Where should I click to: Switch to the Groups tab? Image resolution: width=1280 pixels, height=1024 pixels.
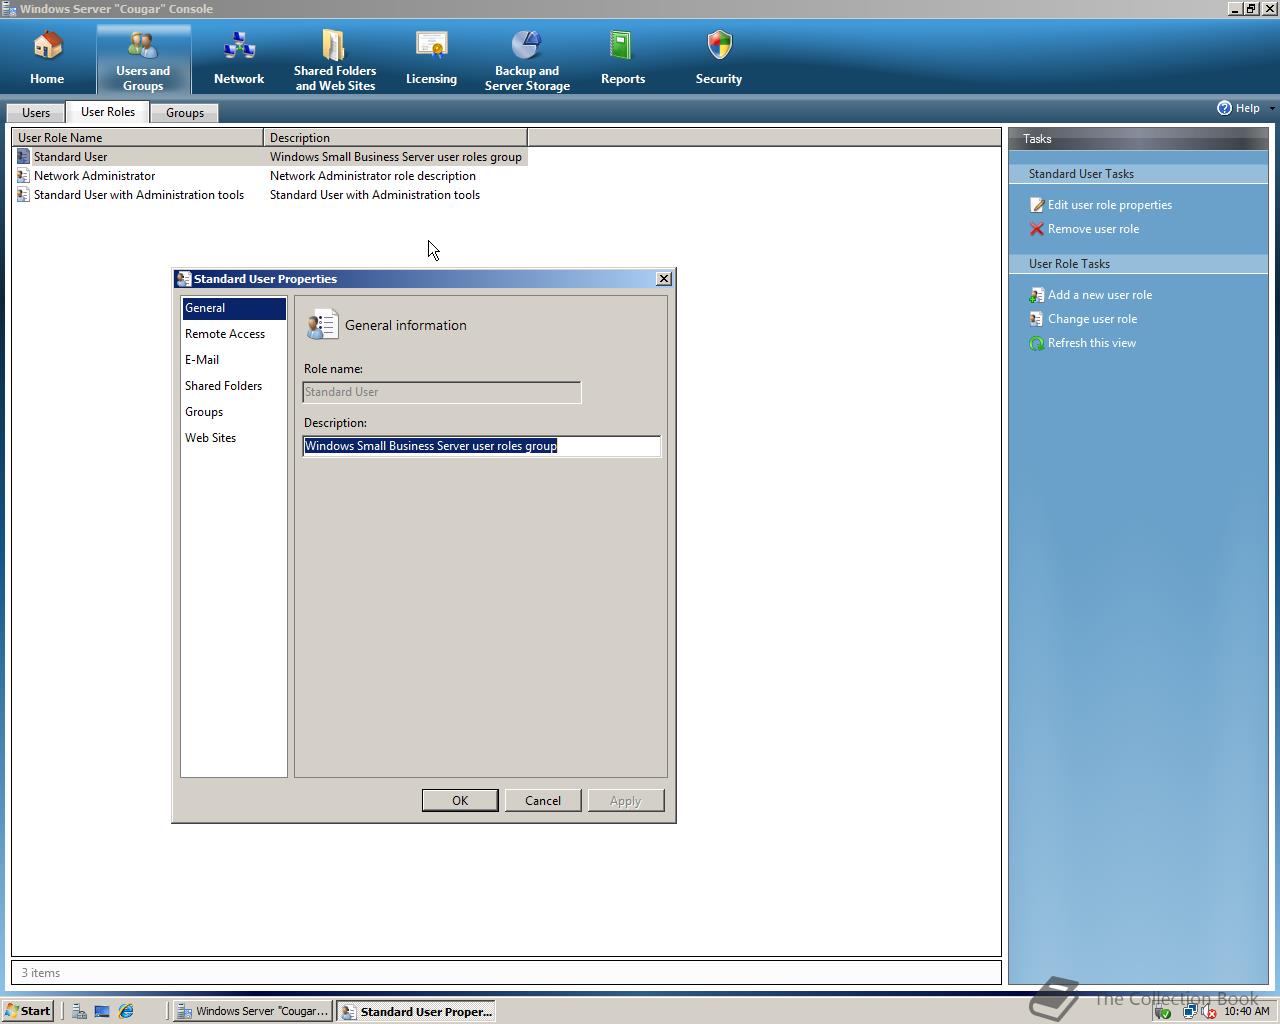tap(185, 112)
